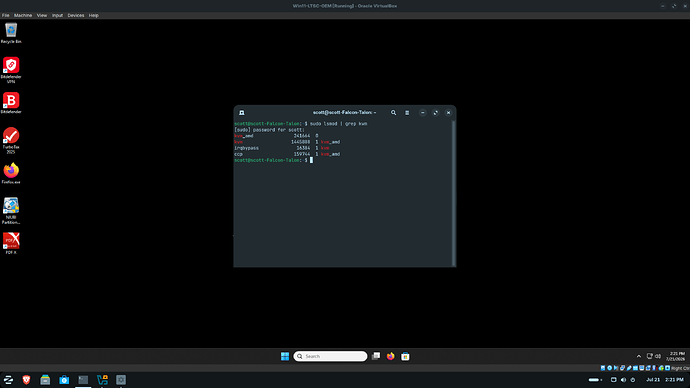
Task: Maximize the scott-Falcon-Talon terminal window
Action: (x=436, y=113)
